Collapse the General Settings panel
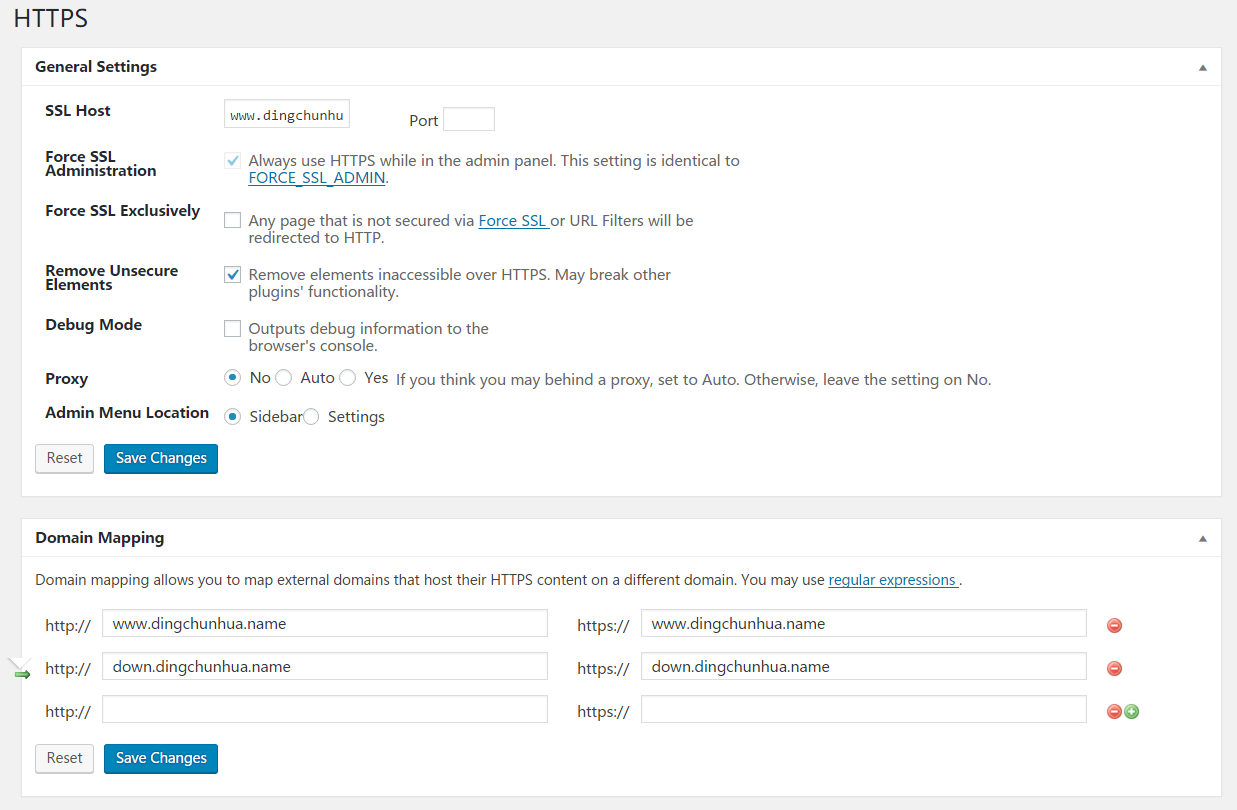The width and height of the screenshot is (1237, 810). tap(1203, 68)
